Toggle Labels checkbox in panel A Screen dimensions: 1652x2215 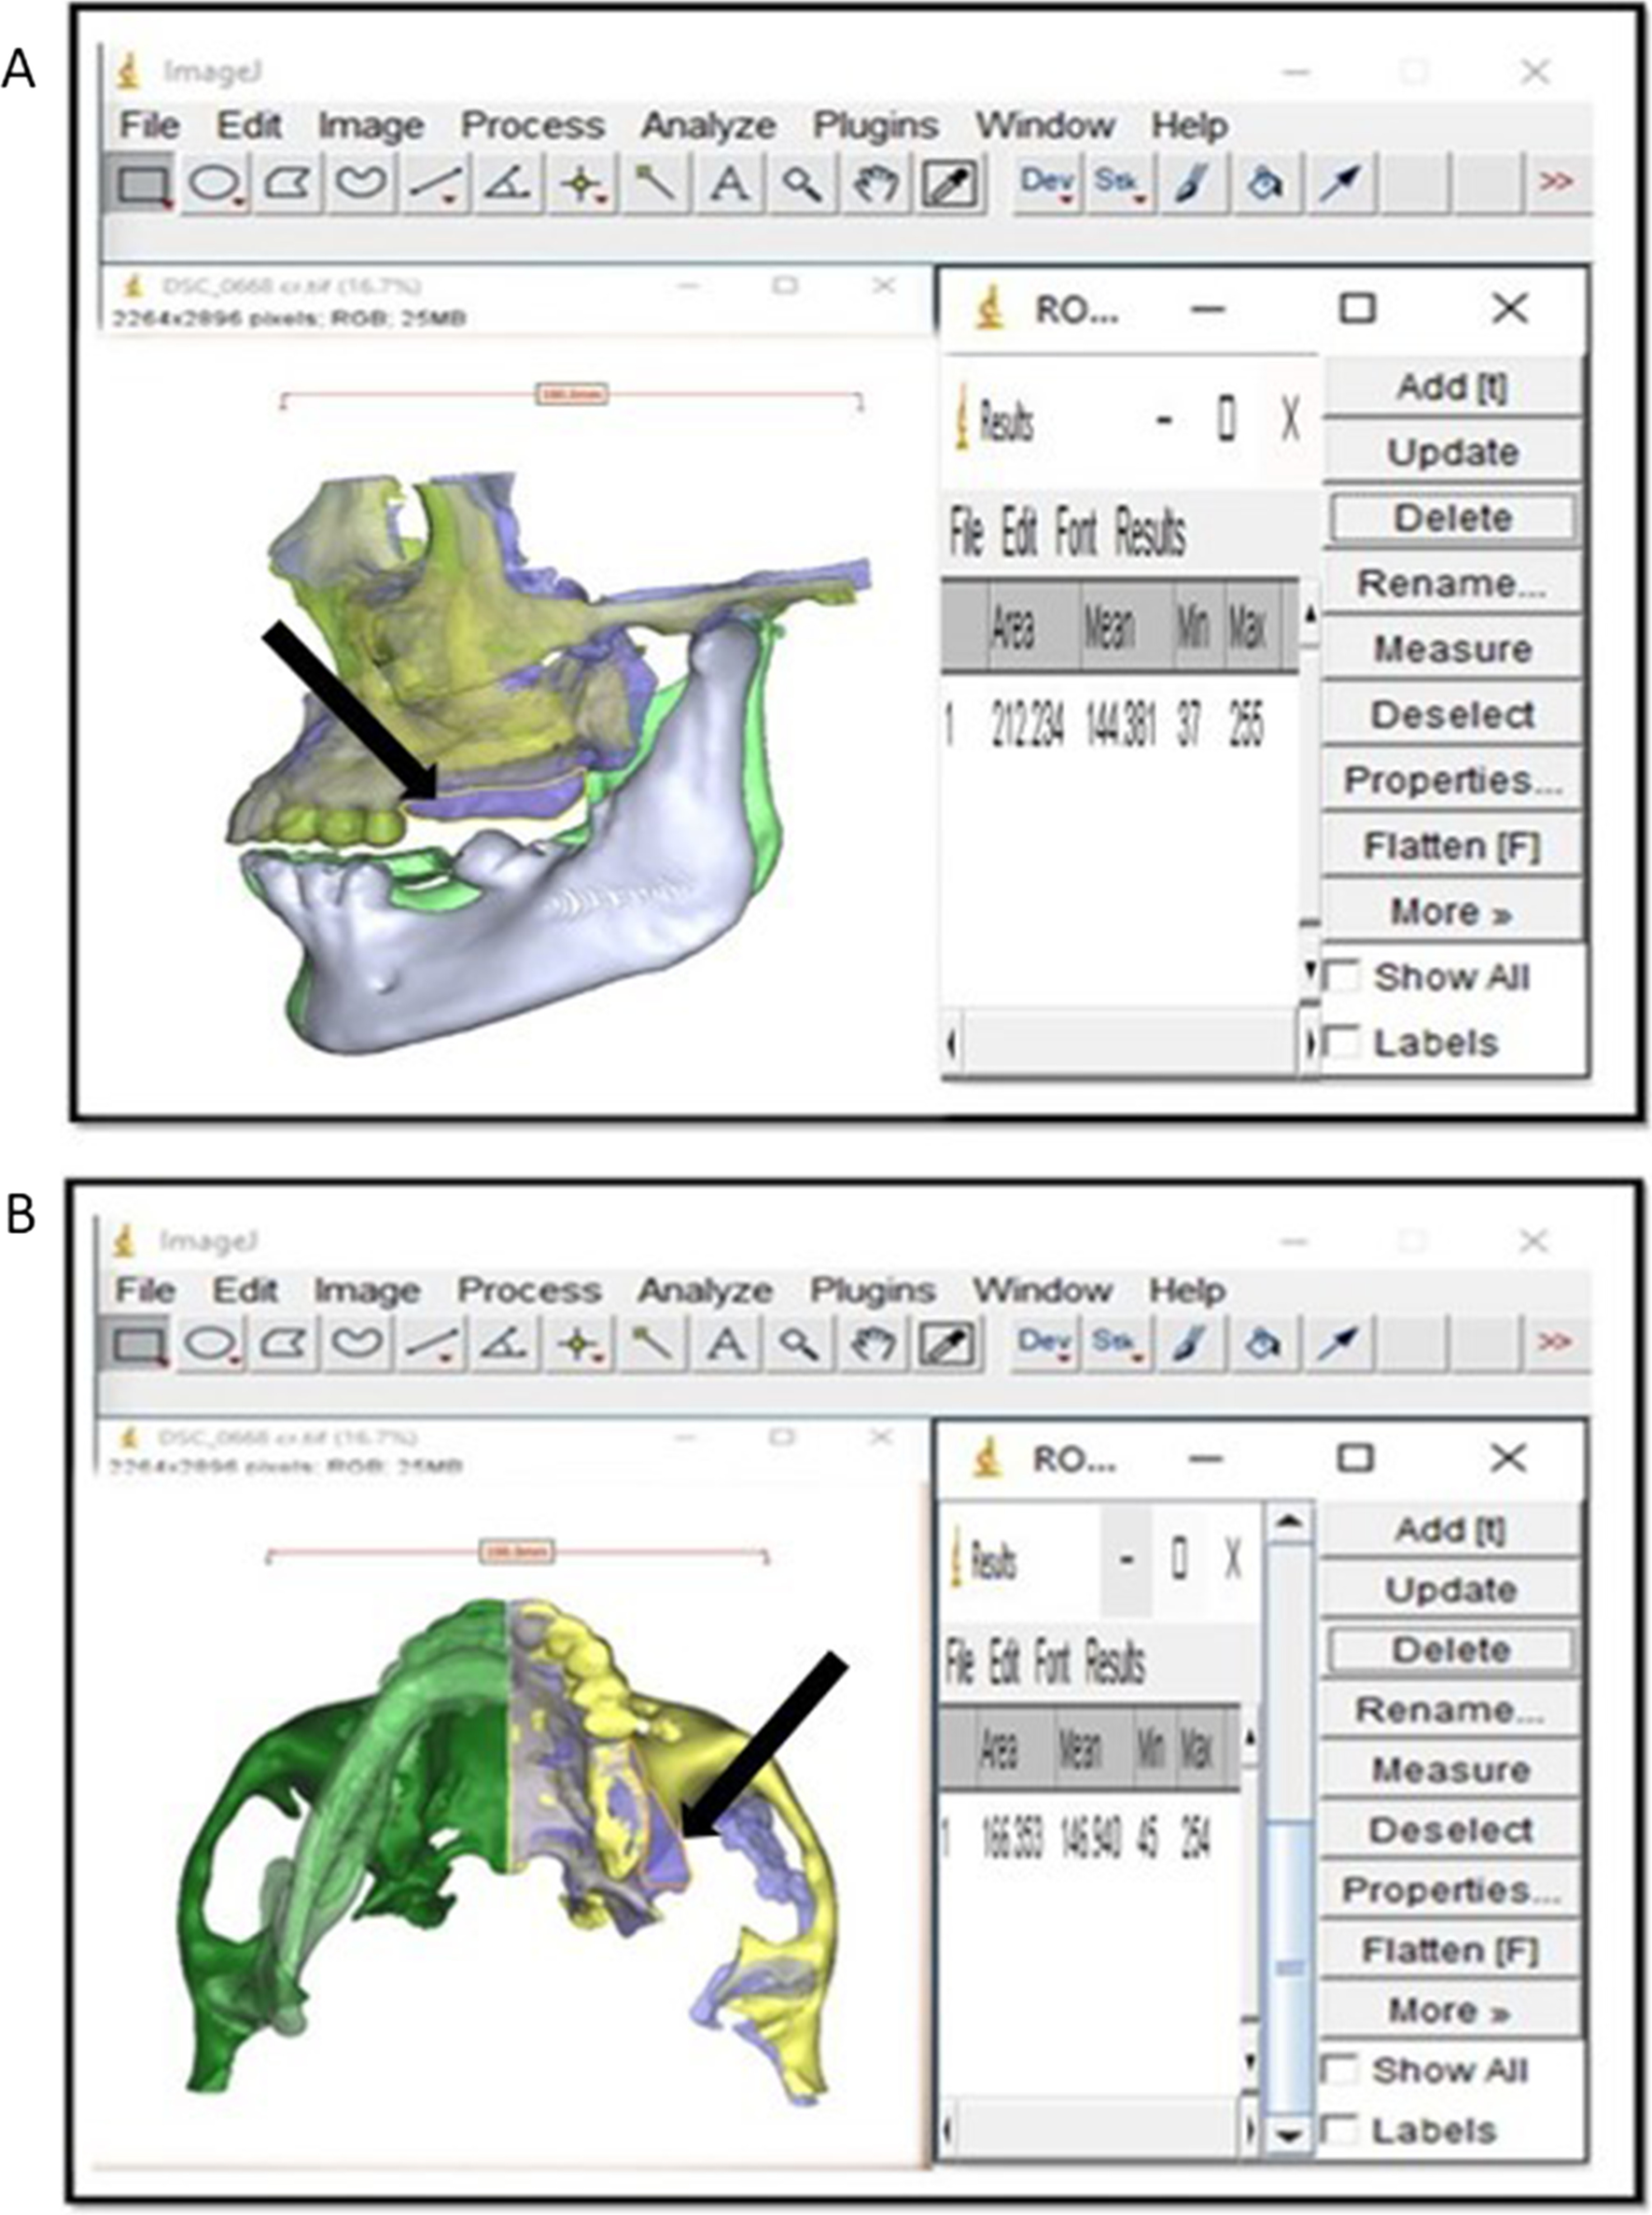point(1343,1043)
